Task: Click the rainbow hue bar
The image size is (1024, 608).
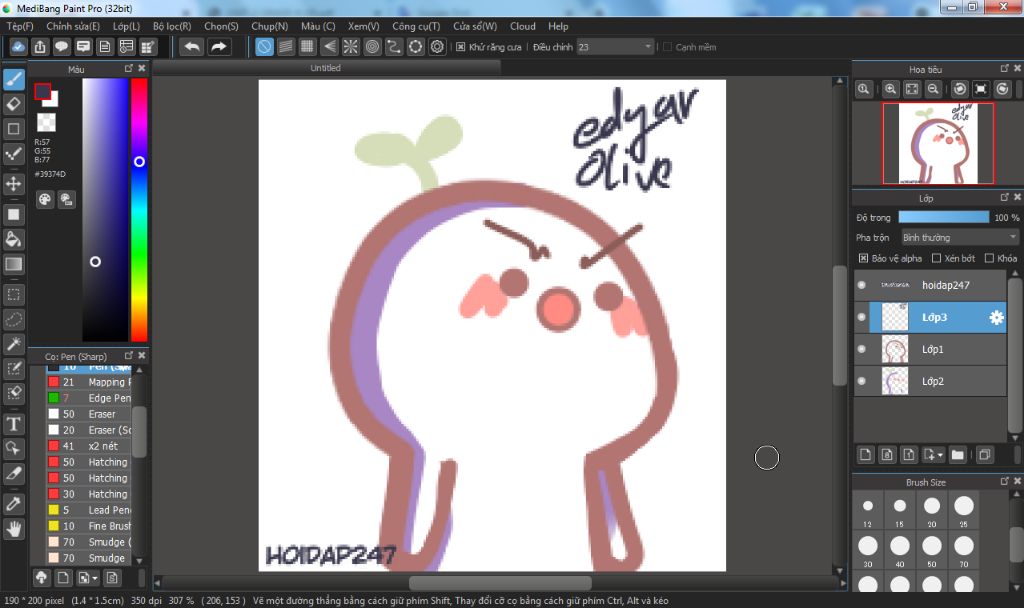Action: click(139, 210)
